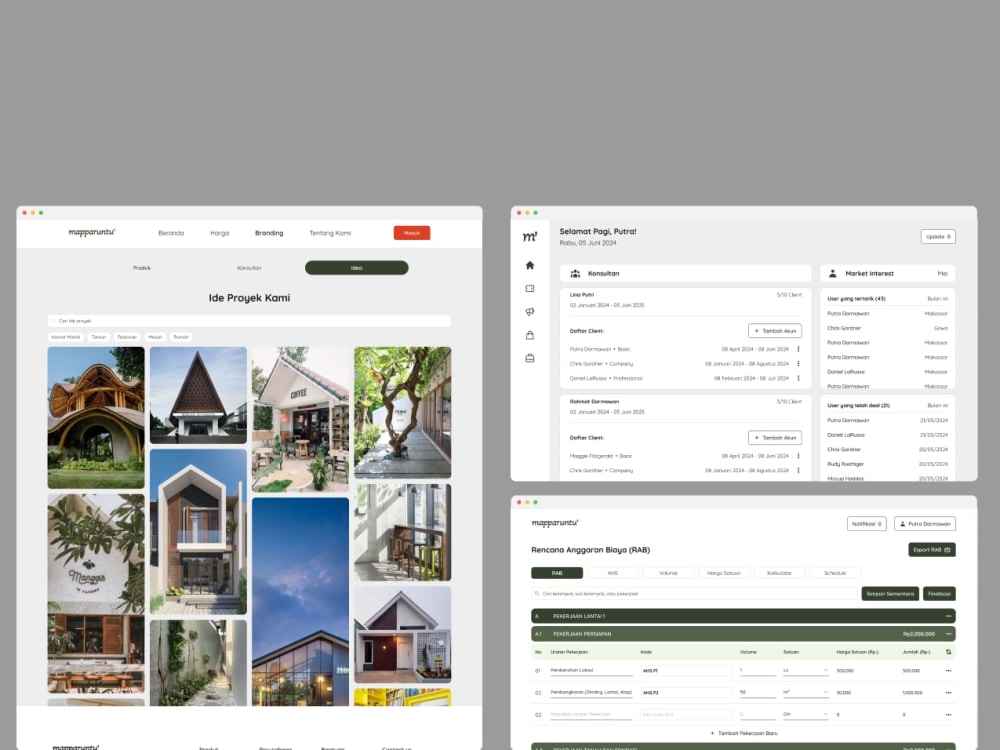The width and height of the screenshot is (1000, 750).
Task: Switch to the AHS tab
Action: 612,573
